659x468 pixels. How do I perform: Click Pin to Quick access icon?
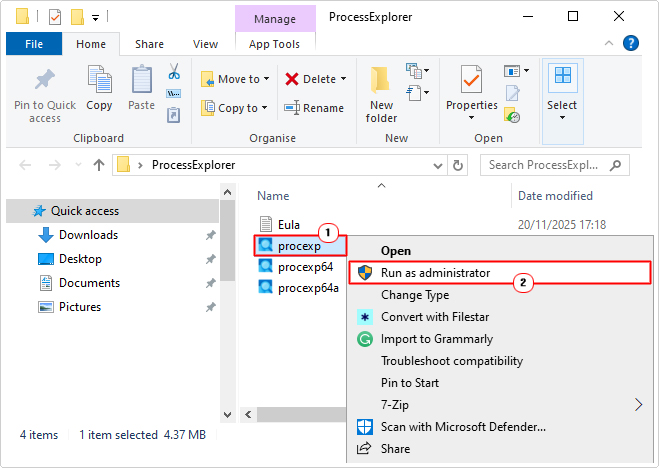click(x=45, y=79)
